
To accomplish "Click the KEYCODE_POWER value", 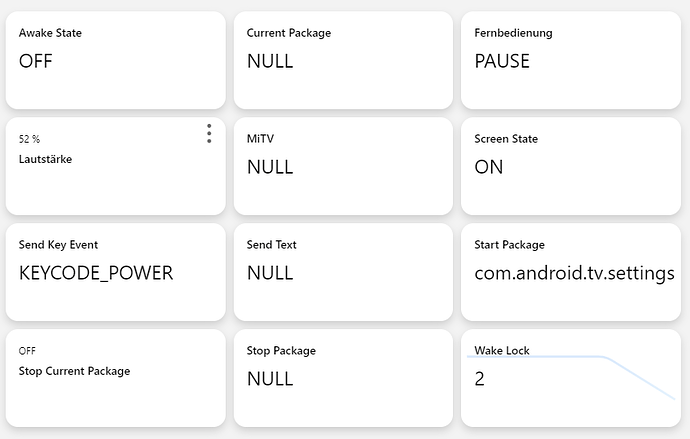I will 96,273.
